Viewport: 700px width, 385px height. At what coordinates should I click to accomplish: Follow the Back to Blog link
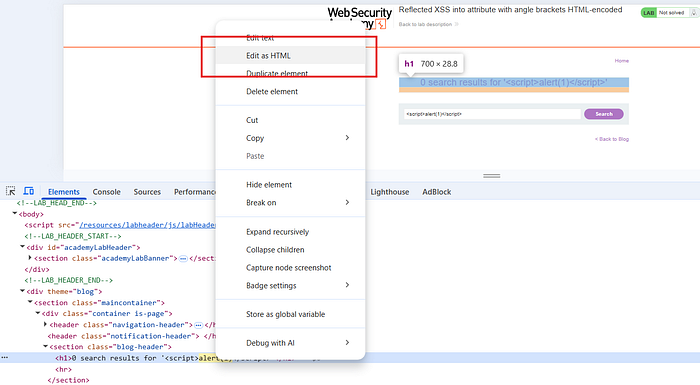pos(612,139)
